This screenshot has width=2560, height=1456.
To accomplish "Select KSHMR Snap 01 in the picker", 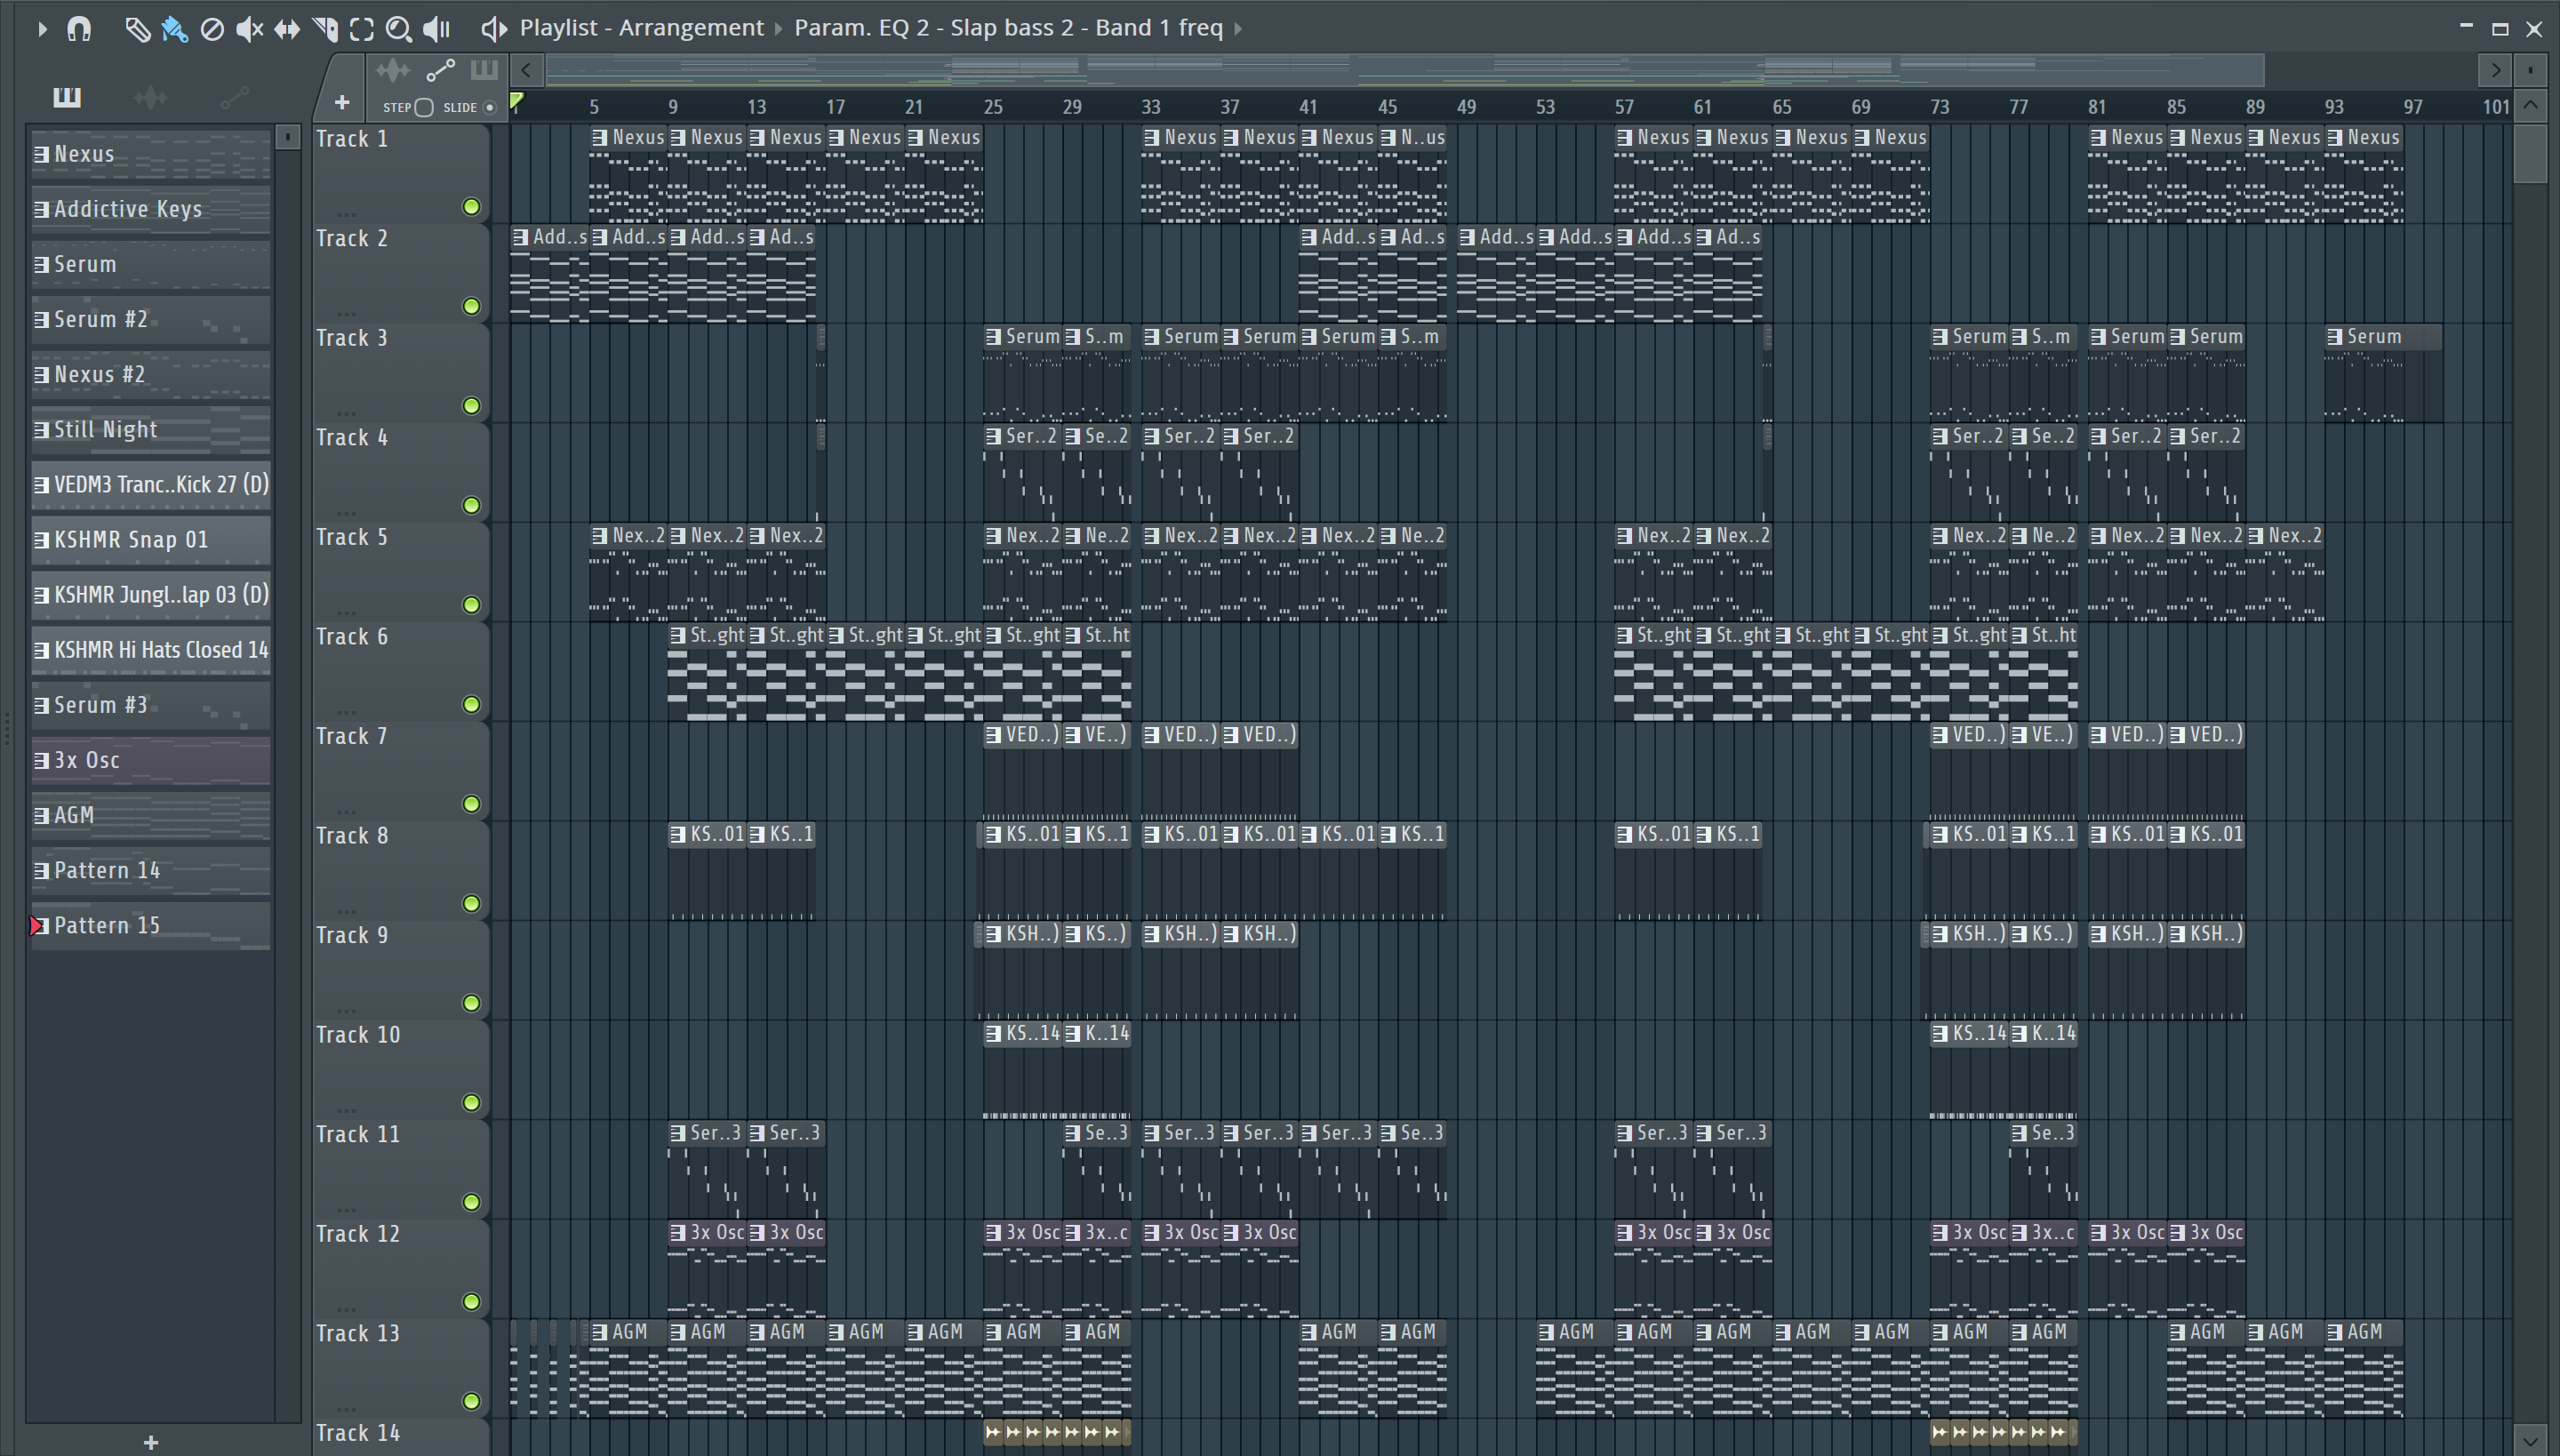I will click(x=151, y=540).
